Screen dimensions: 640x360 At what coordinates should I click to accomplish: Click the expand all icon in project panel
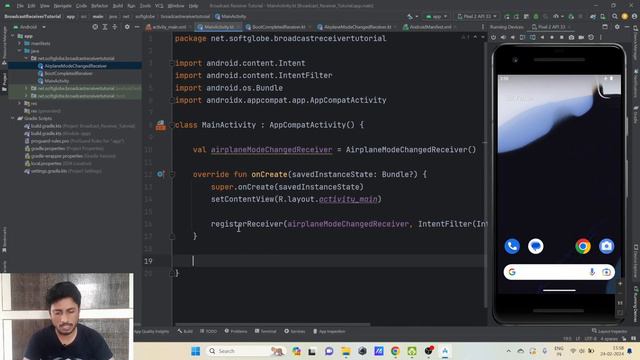pos(105,27)
